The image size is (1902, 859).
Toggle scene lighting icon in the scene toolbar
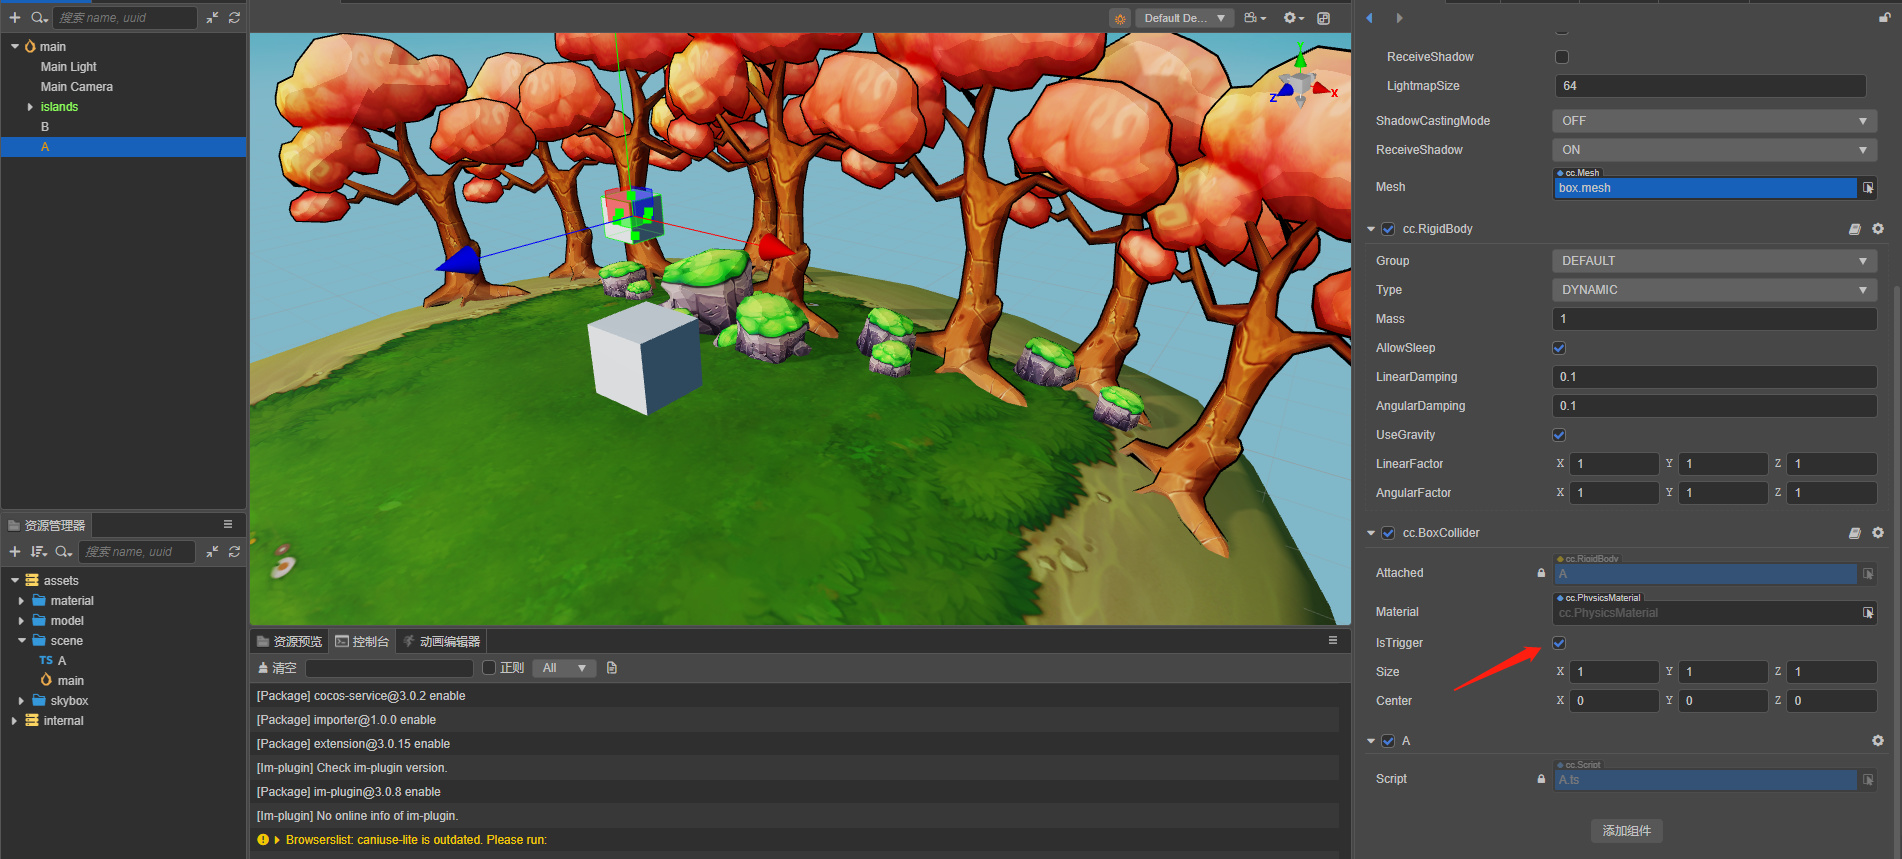1120,18
